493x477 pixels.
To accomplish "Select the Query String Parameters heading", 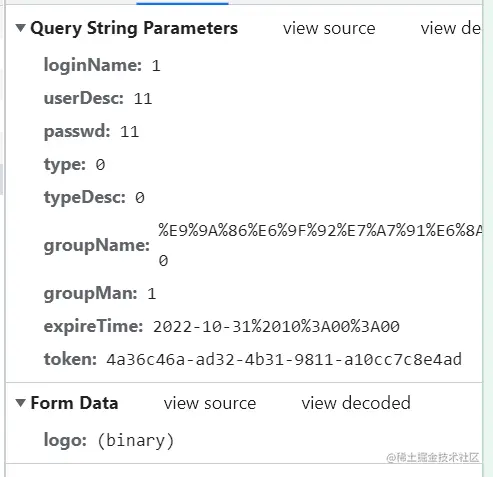I will pos(134,28).
